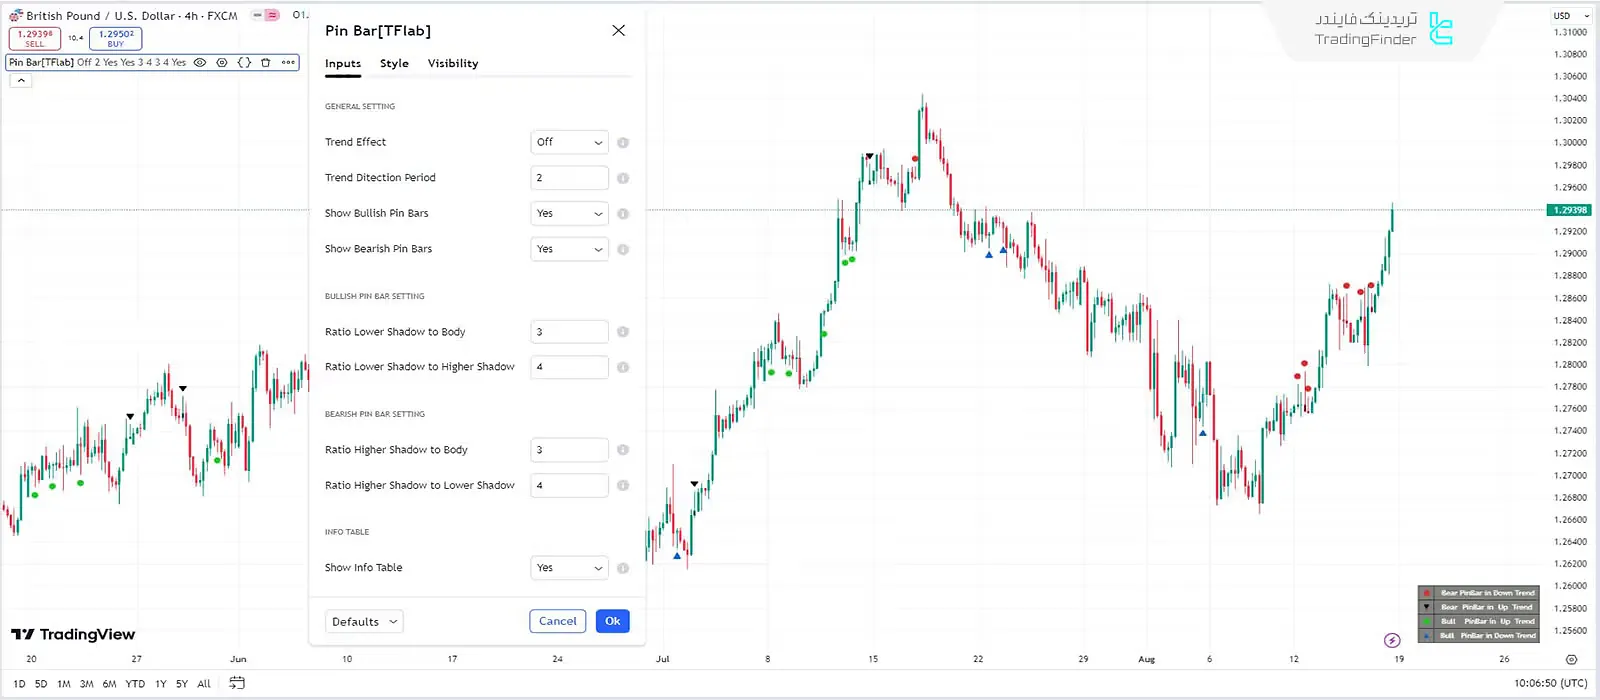The width and height of the screenshot is (1600, 700).
Task: Toggle Pin Bar indicator visibility eye icon
Action: point(200,62)
